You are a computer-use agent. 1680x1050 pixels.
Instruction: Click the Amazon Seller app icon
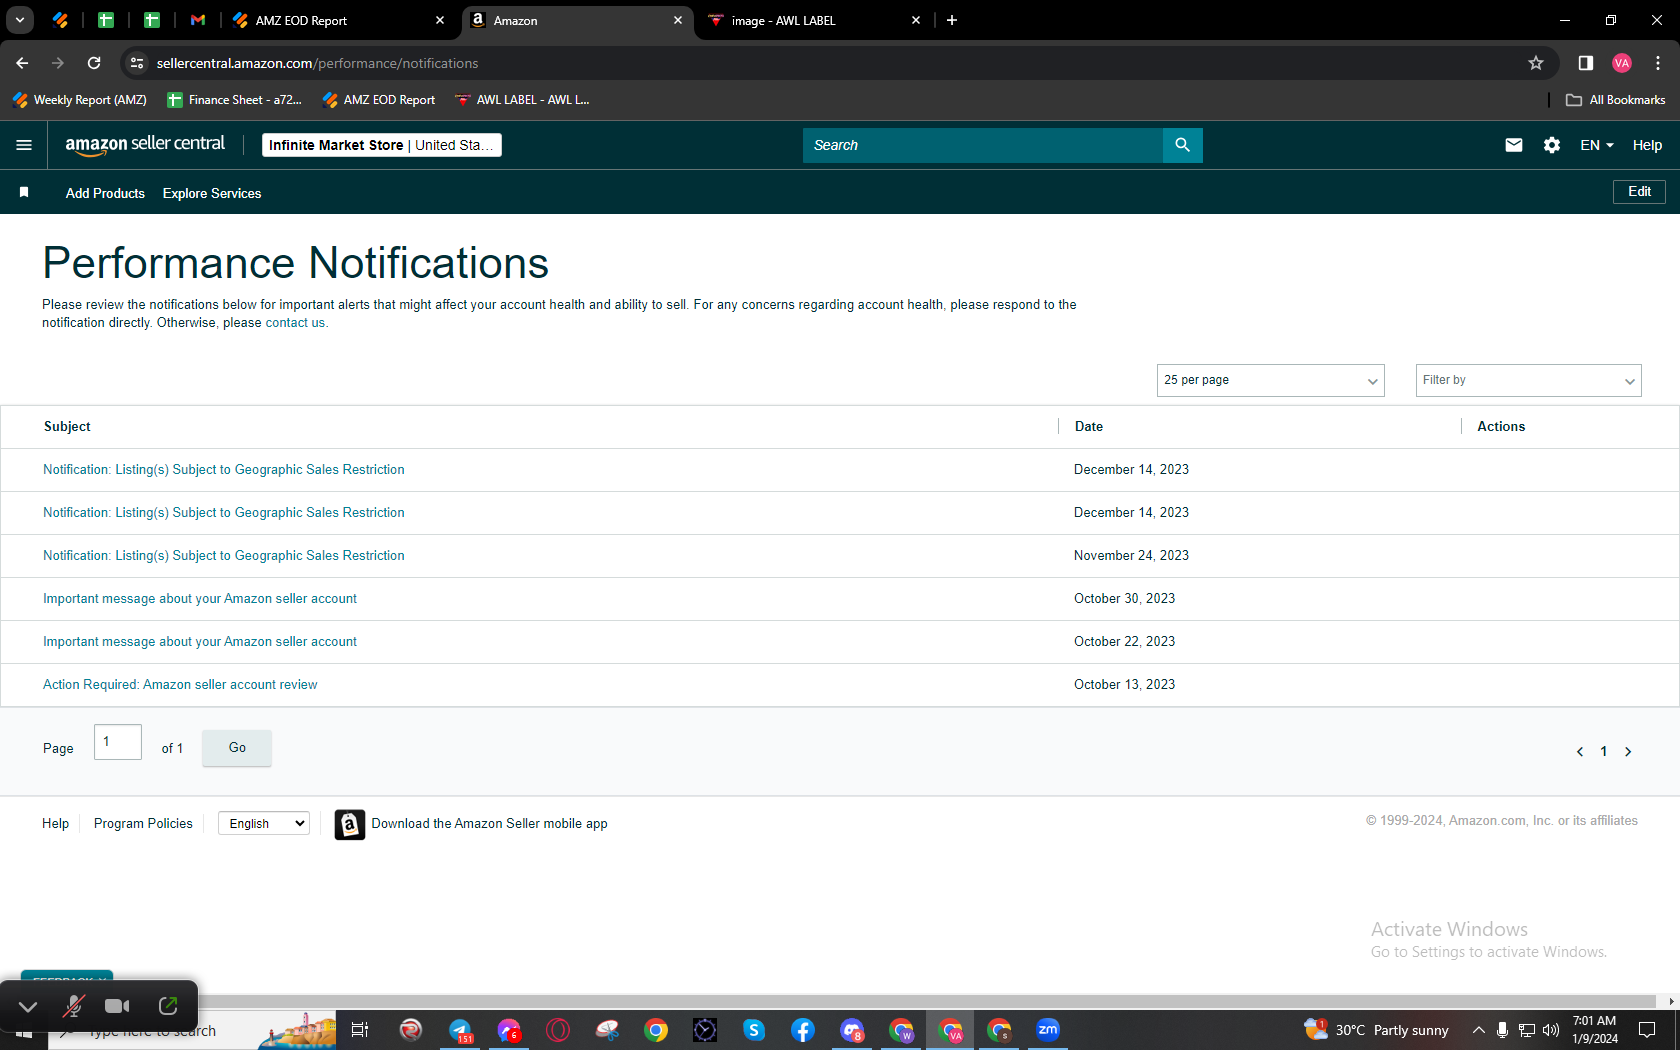point(350,824)
